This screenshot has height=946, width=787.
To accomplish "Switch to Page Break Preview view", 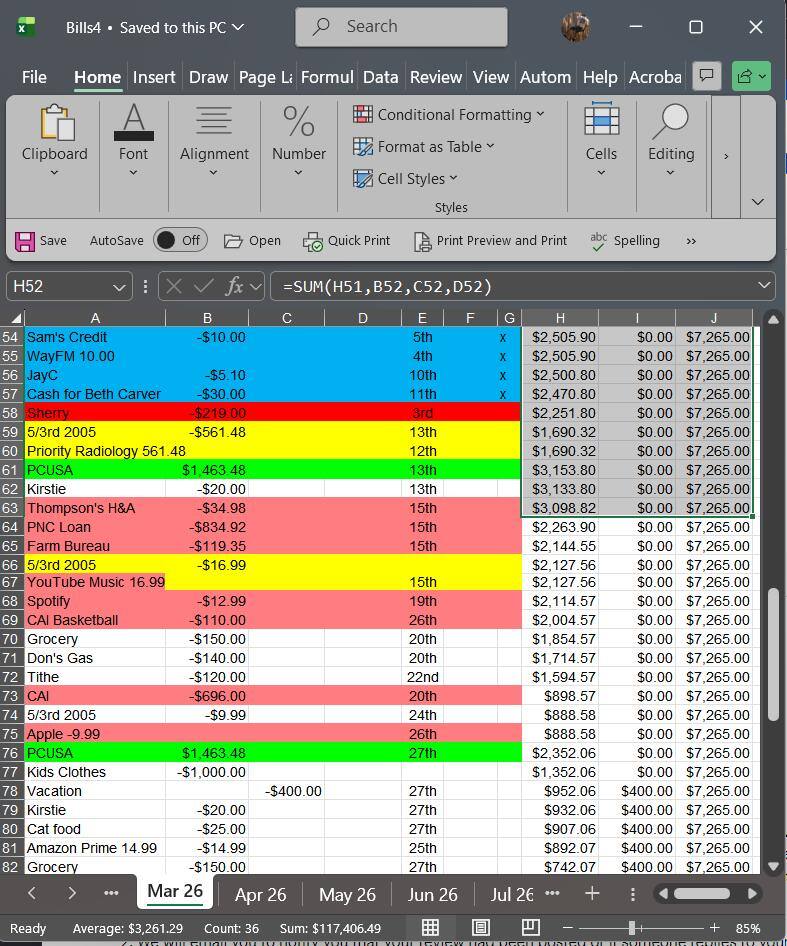I will [530, 927].
